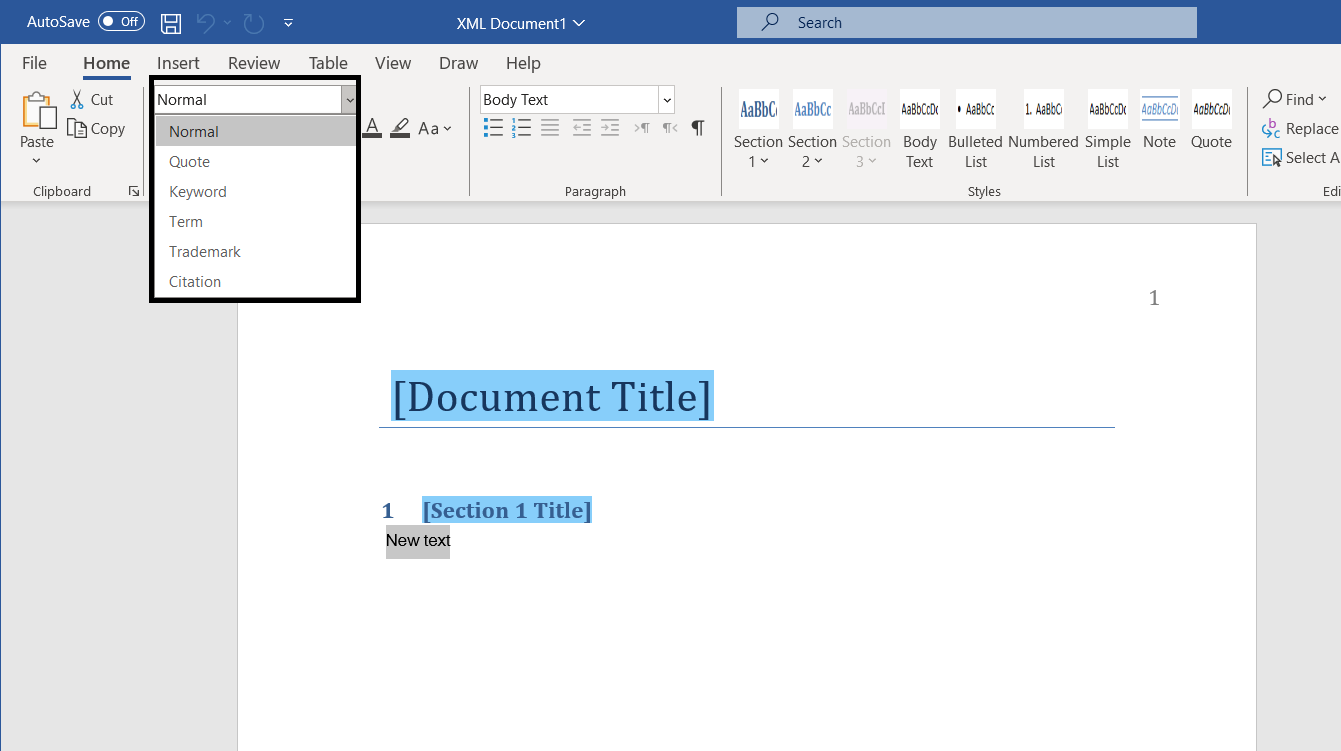Open the Change case Aa dropdown
The height and width of the screenshot is (751, 1341).
click(432, 128)
